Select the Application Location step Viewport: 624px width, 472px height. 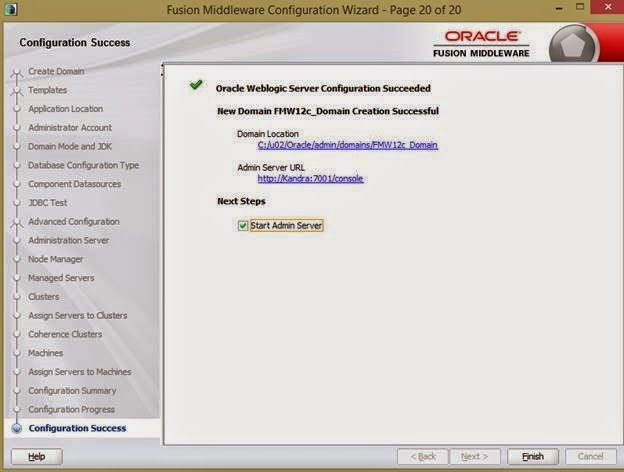coord(66,109)
